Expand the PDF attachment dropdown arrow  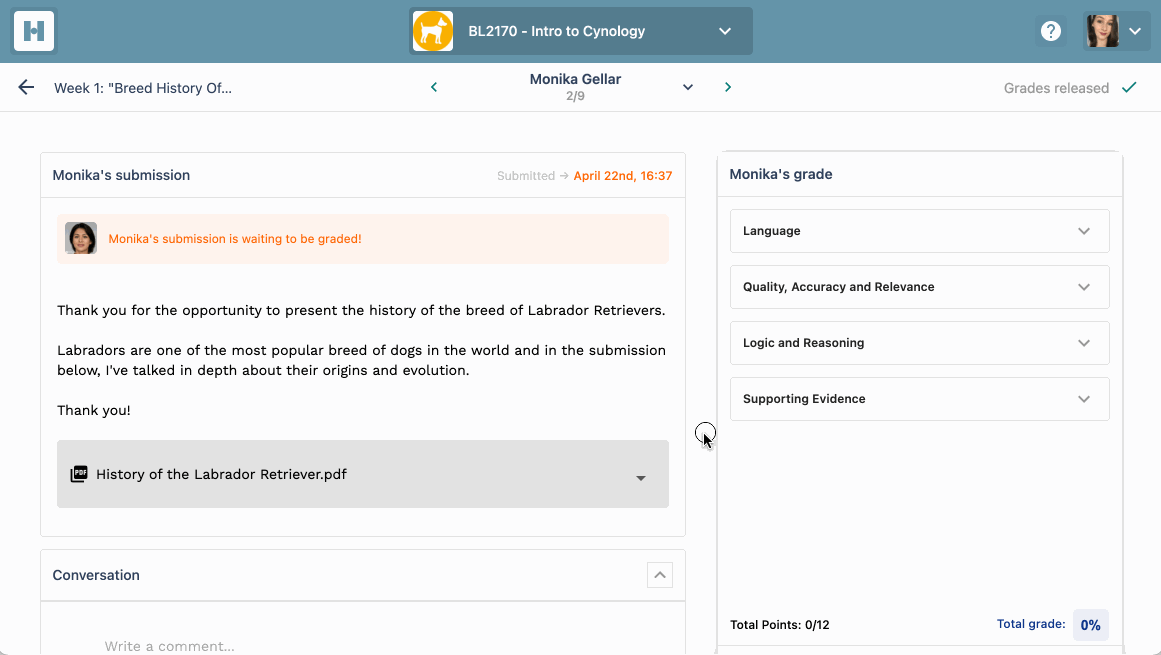[640, 478]
